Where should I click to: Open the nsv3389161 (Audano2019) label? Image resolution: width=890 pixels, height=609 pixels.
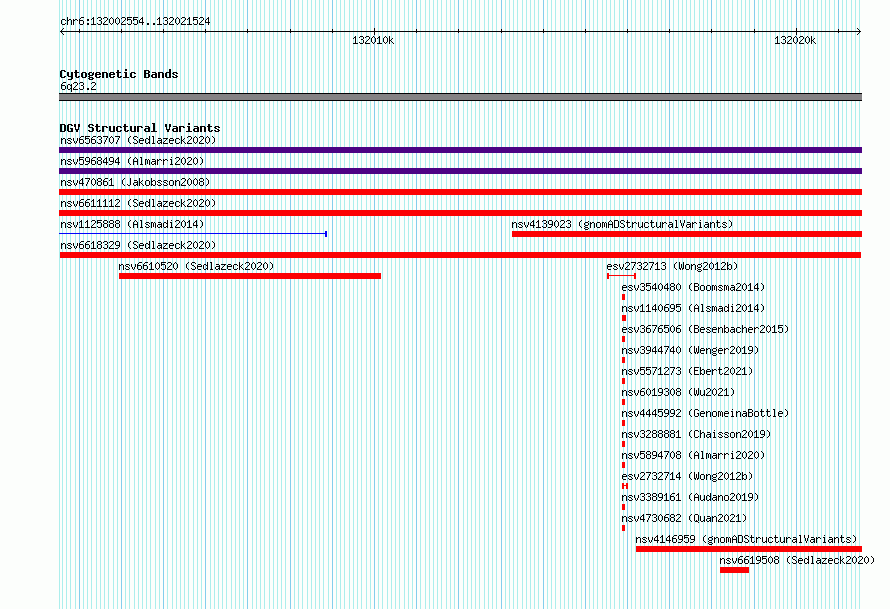tap(690, 497)
